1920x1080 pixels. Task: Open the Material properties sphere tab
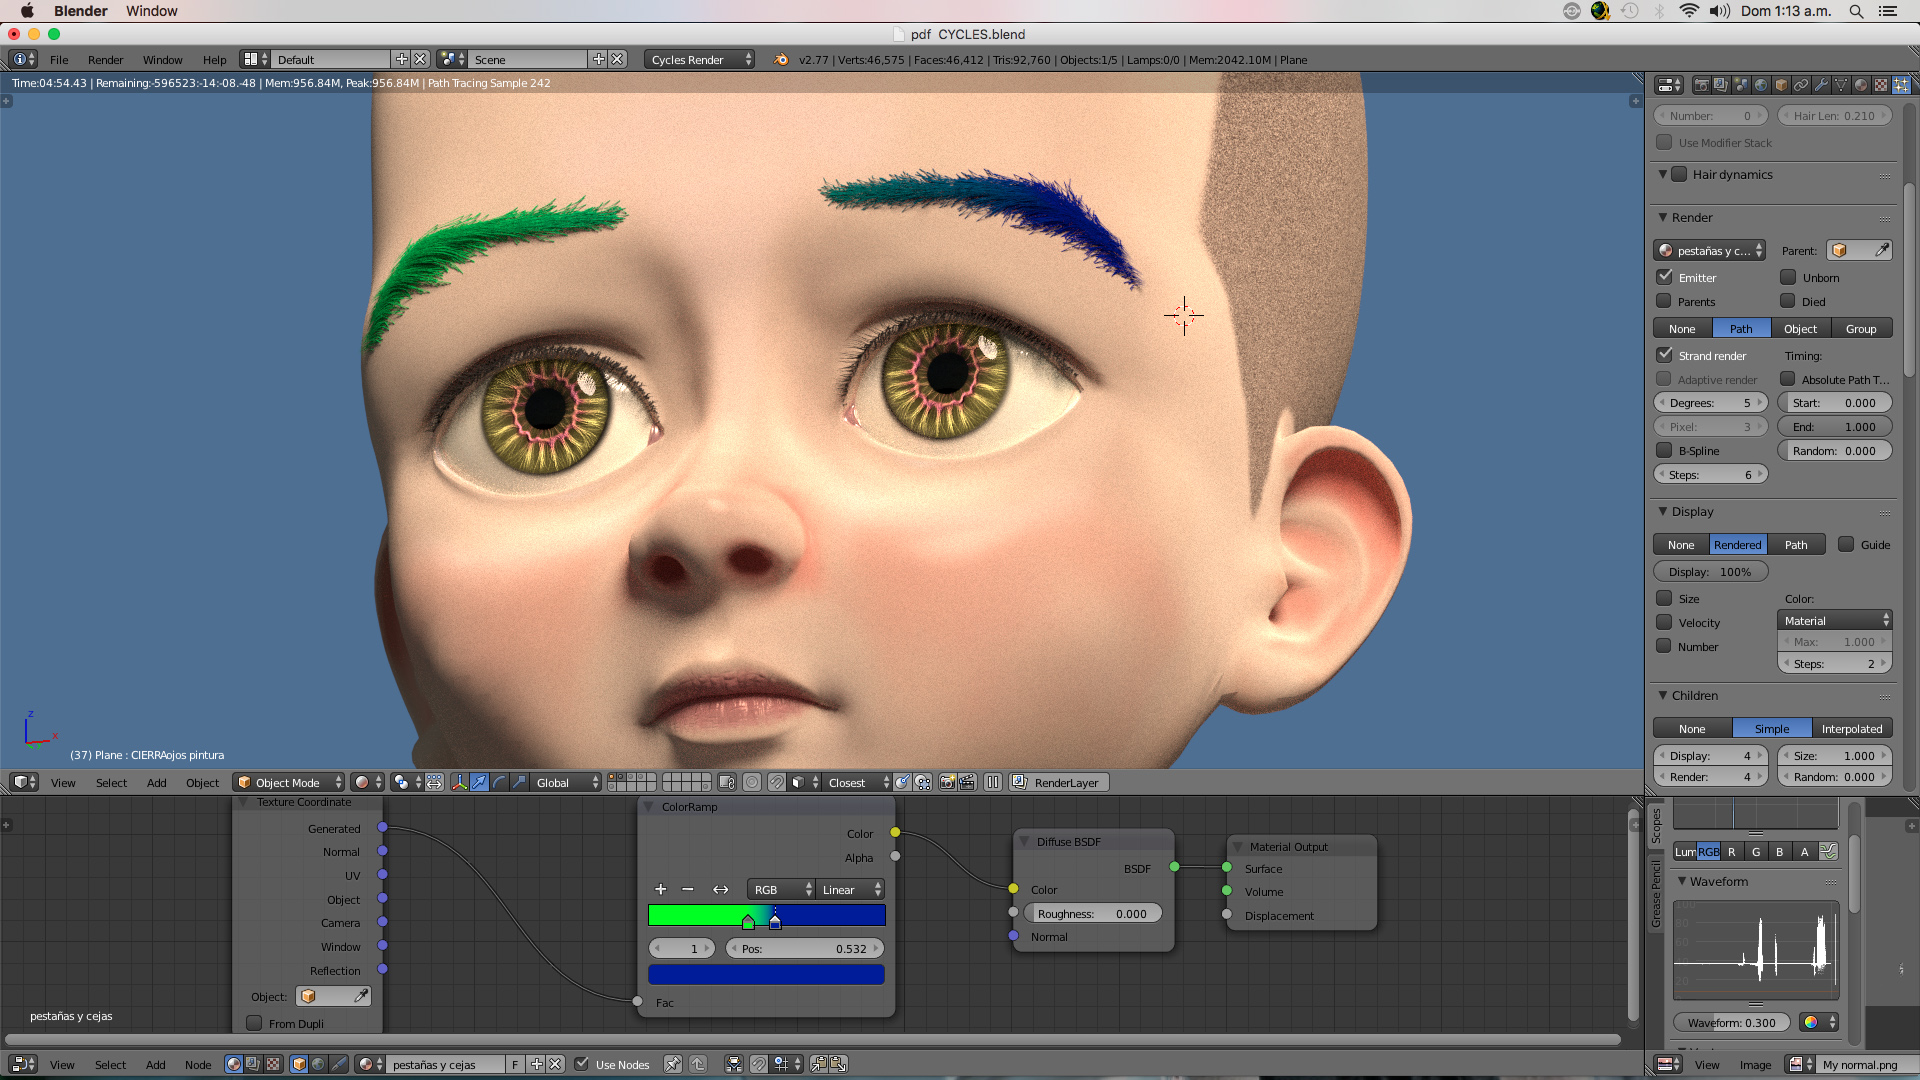tap(1861, 85)
